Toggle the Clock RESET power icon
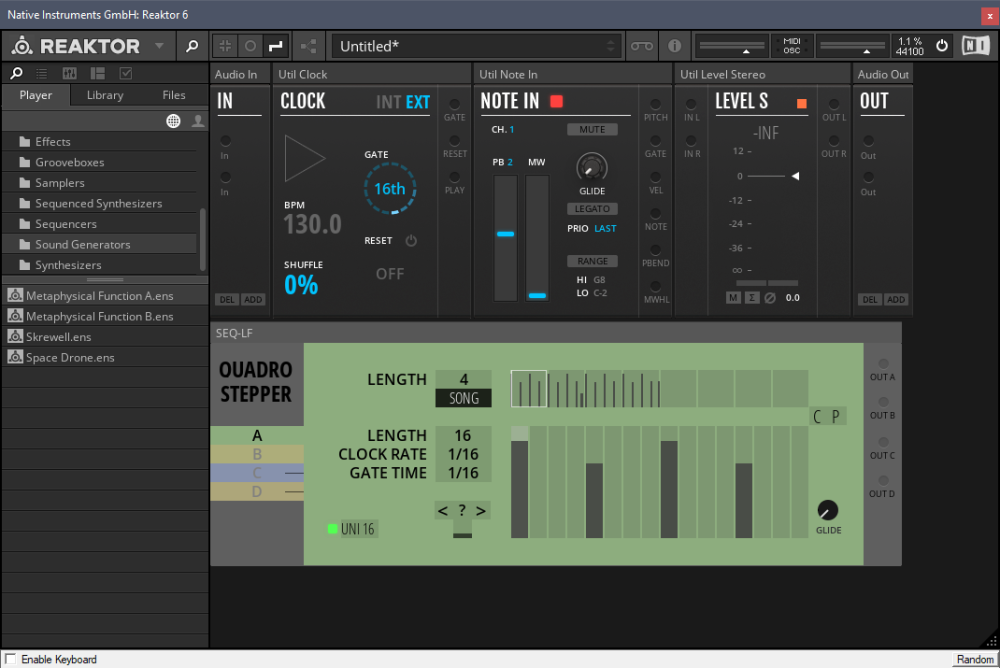 point(411,241)
